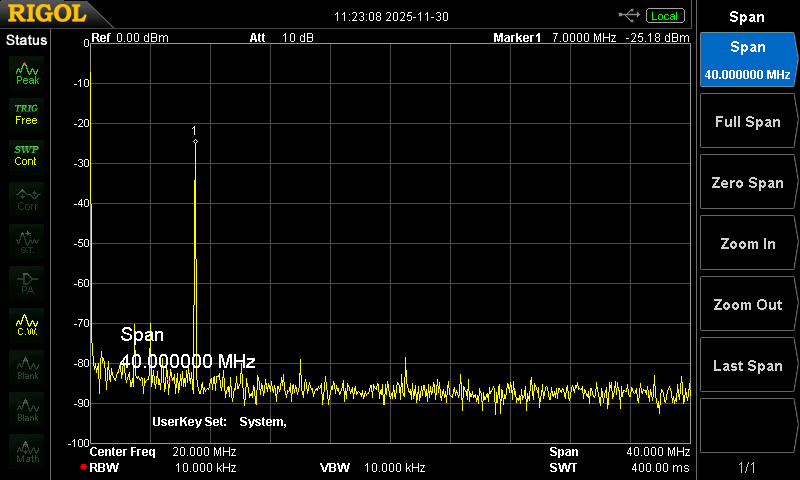Click the C.W. trace status icon
800x480 pixels.
(x=27, y=324)
